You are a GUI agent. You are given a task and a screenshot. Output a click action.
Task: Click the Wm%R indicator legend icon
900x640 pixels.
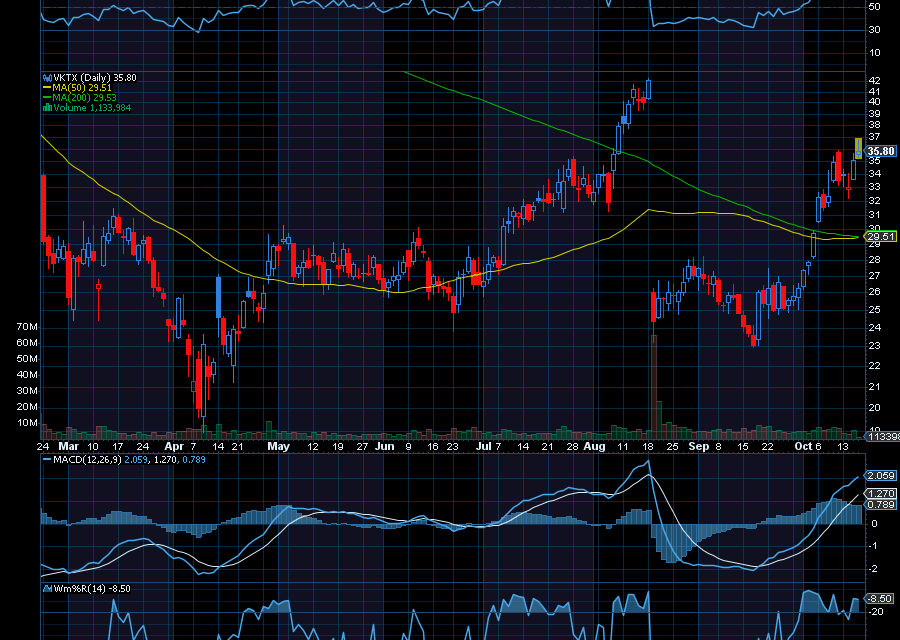point(45,589)
